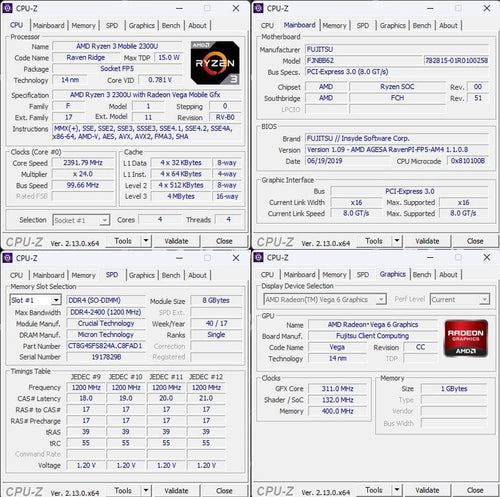
Task: Select Graphics tab in SPD window
Action: (142, 275)
